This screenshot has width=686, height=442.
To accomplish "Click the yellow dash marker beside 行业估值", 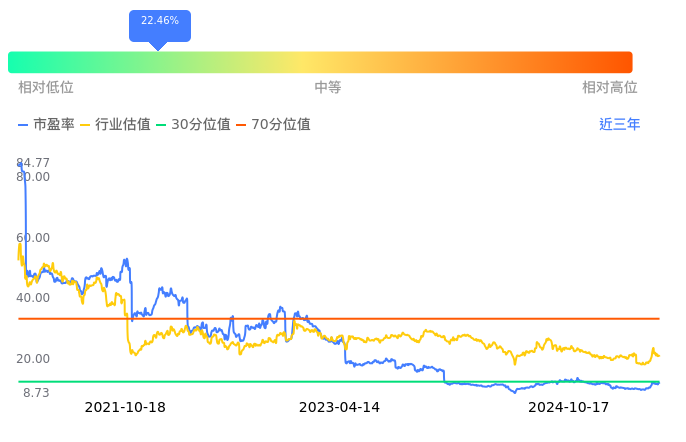I will click(85, 125).
